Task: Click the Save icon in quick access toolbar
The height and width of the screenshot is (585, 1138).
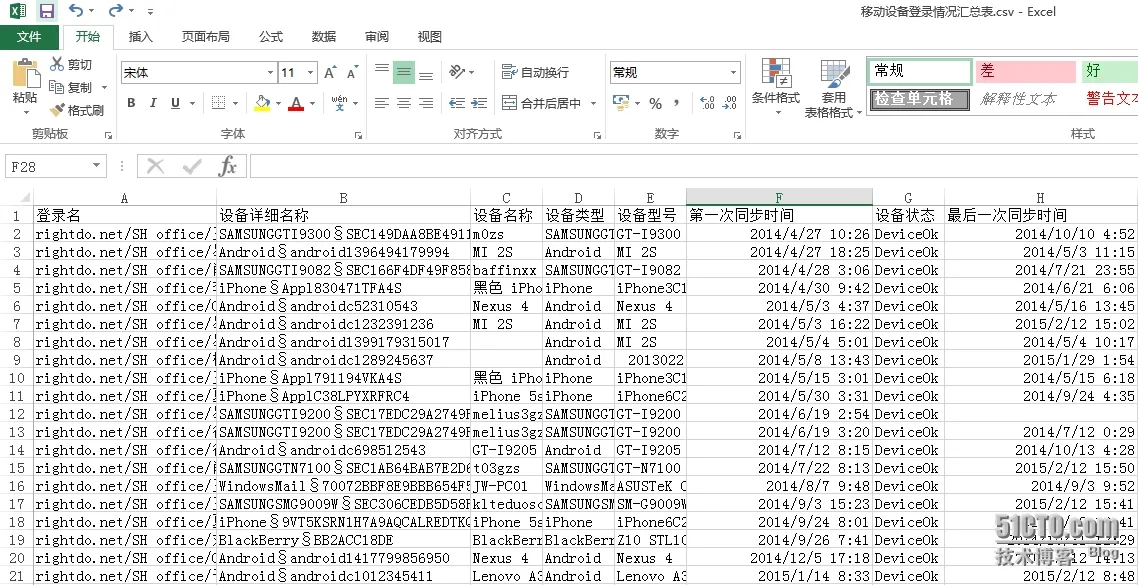Action: click(x=46, y=11)
